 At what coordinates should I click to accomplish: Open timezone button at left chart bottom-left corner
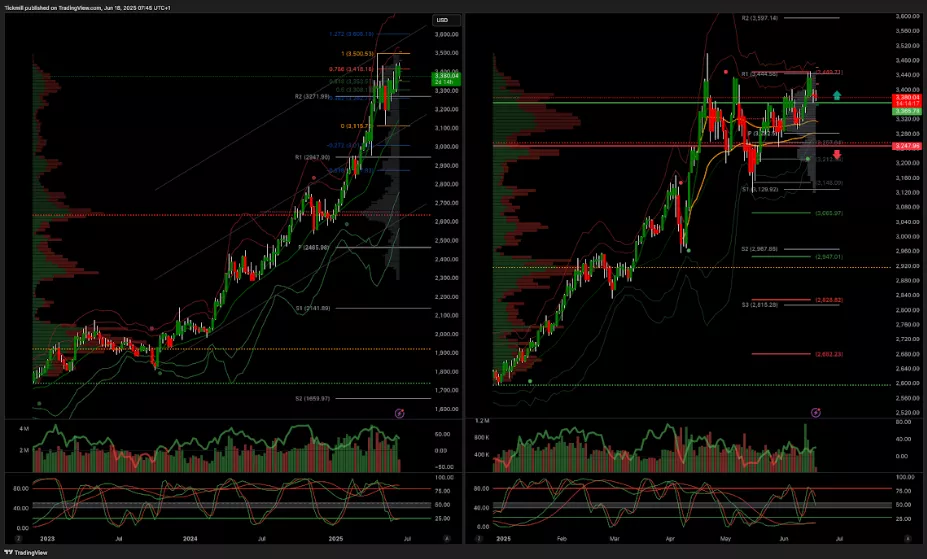[10, 538]
